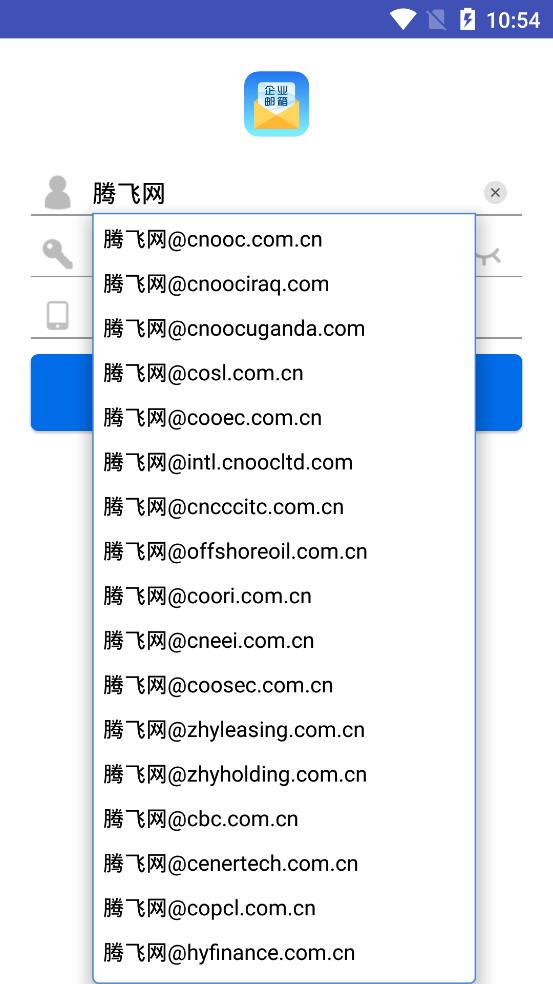
Task: Tap the key password icon
Action: pyautogui.click(x=58, y=254)
